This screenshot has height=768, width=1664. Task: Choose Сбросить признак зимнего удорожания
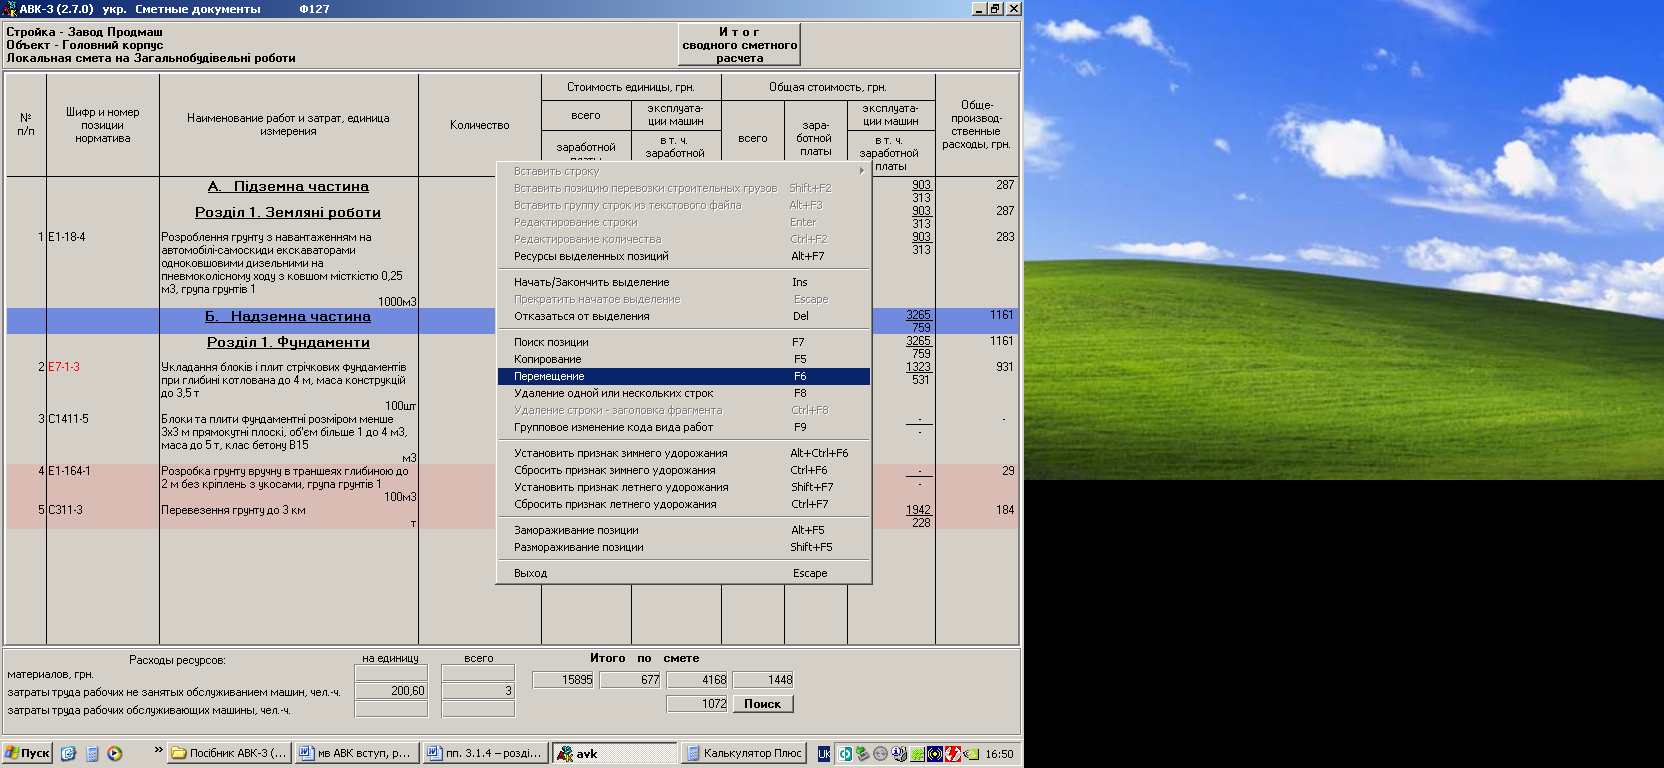coord(684,470)
